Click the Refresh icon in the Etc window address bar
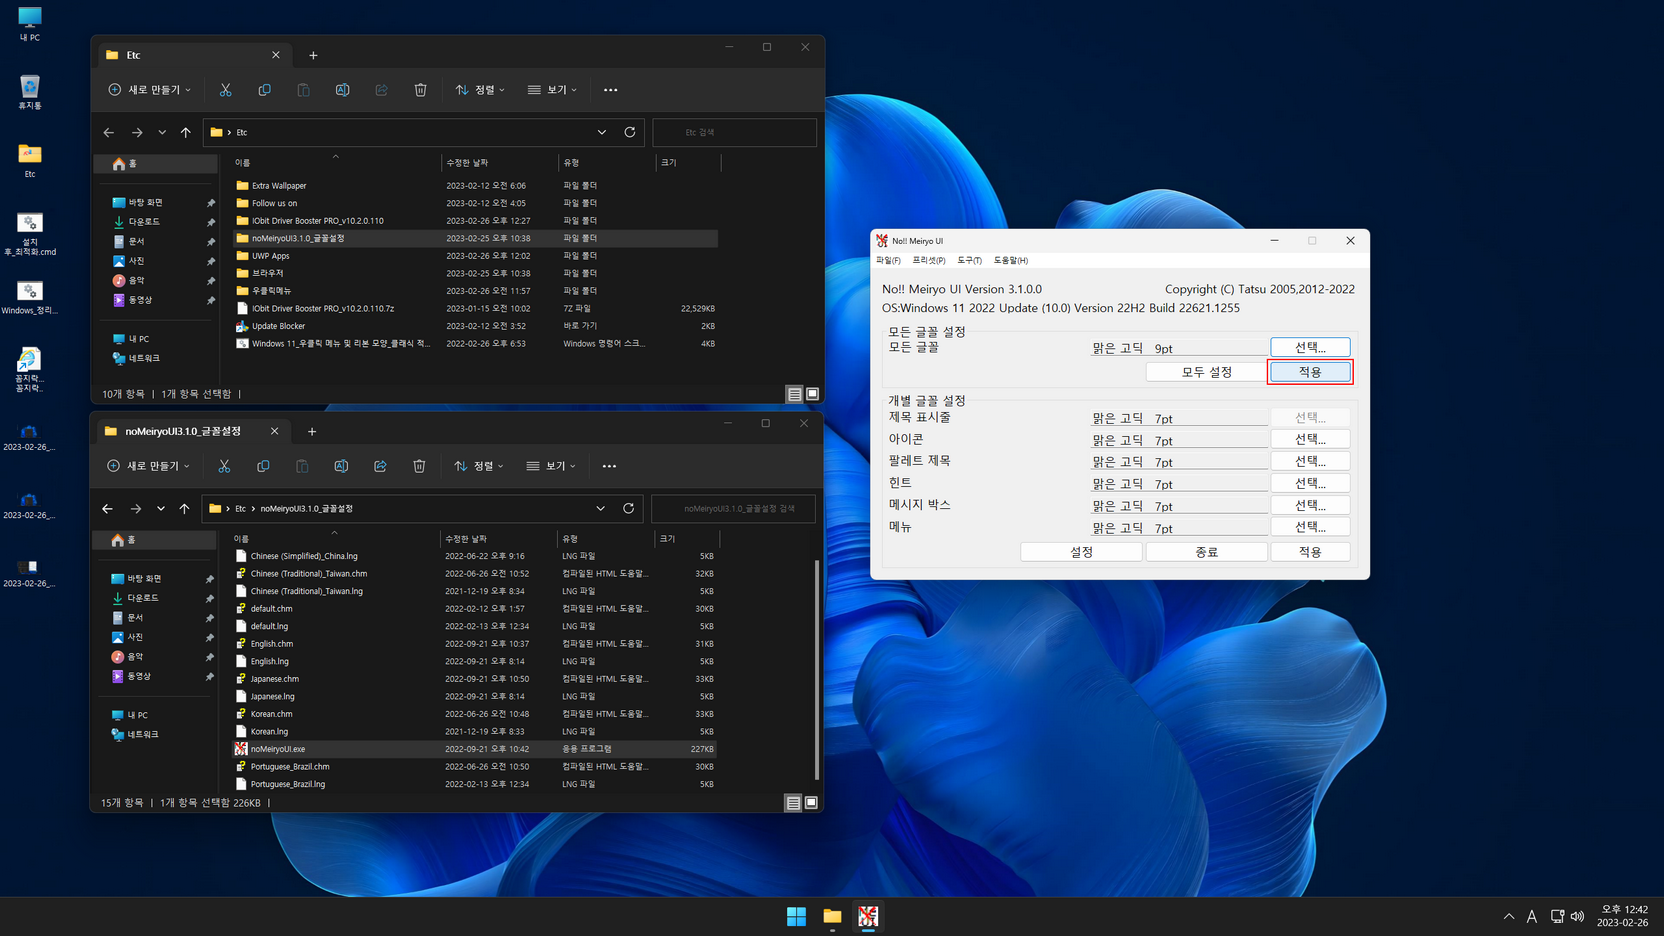 (x=630, y=132)
